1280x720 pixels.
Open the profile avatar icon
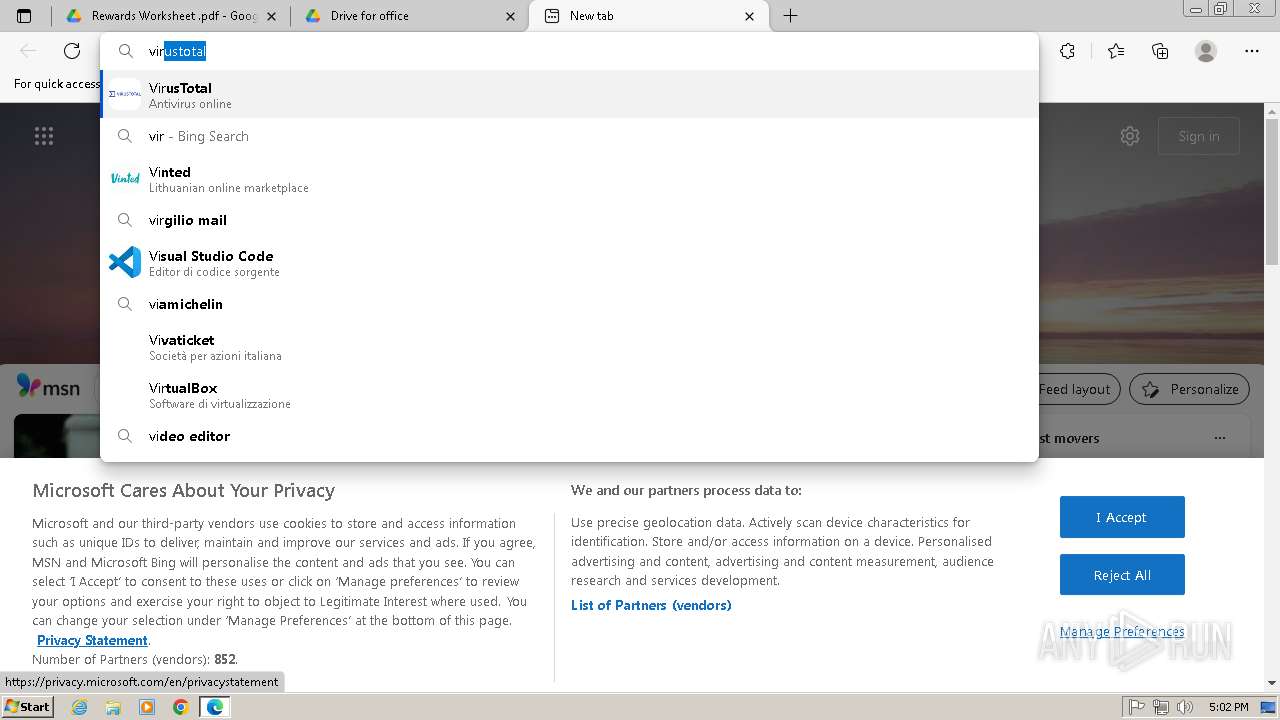pos(1206,51)
